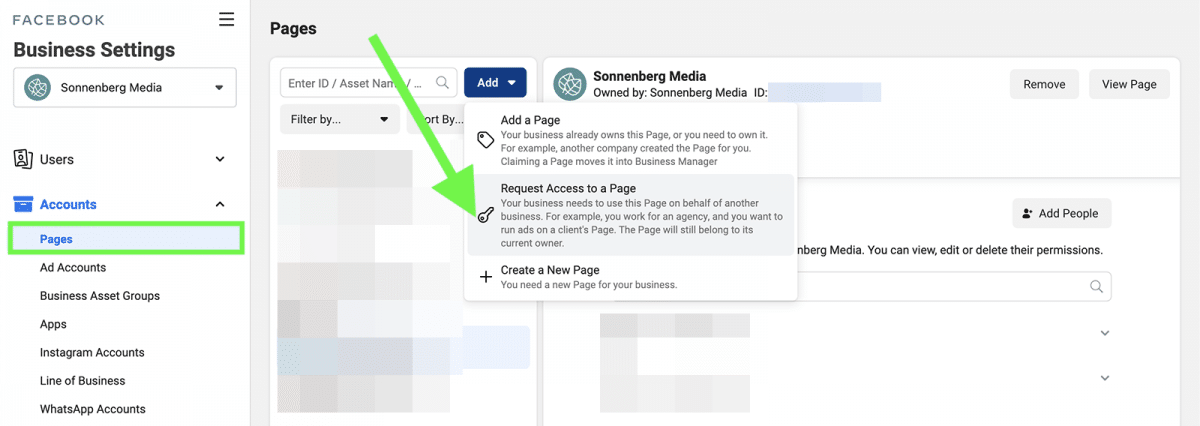1200x426 pixels.
Task: Click the Enter ID / Asset Name search field
Action: click(x=369, y=83)
